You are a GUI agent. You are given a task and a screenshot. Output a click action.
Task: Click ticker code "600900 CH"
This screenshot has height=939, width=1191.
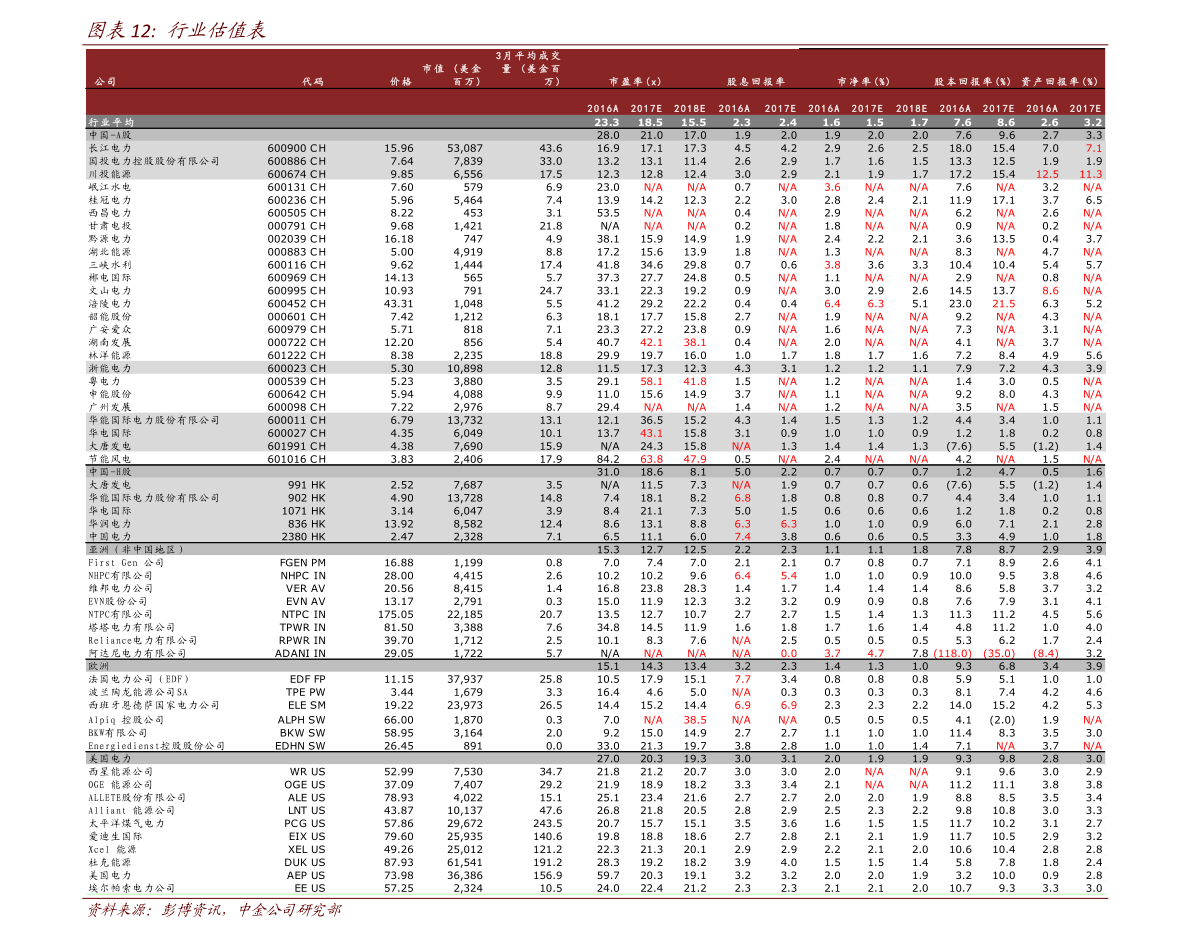(x=296, y=148)
